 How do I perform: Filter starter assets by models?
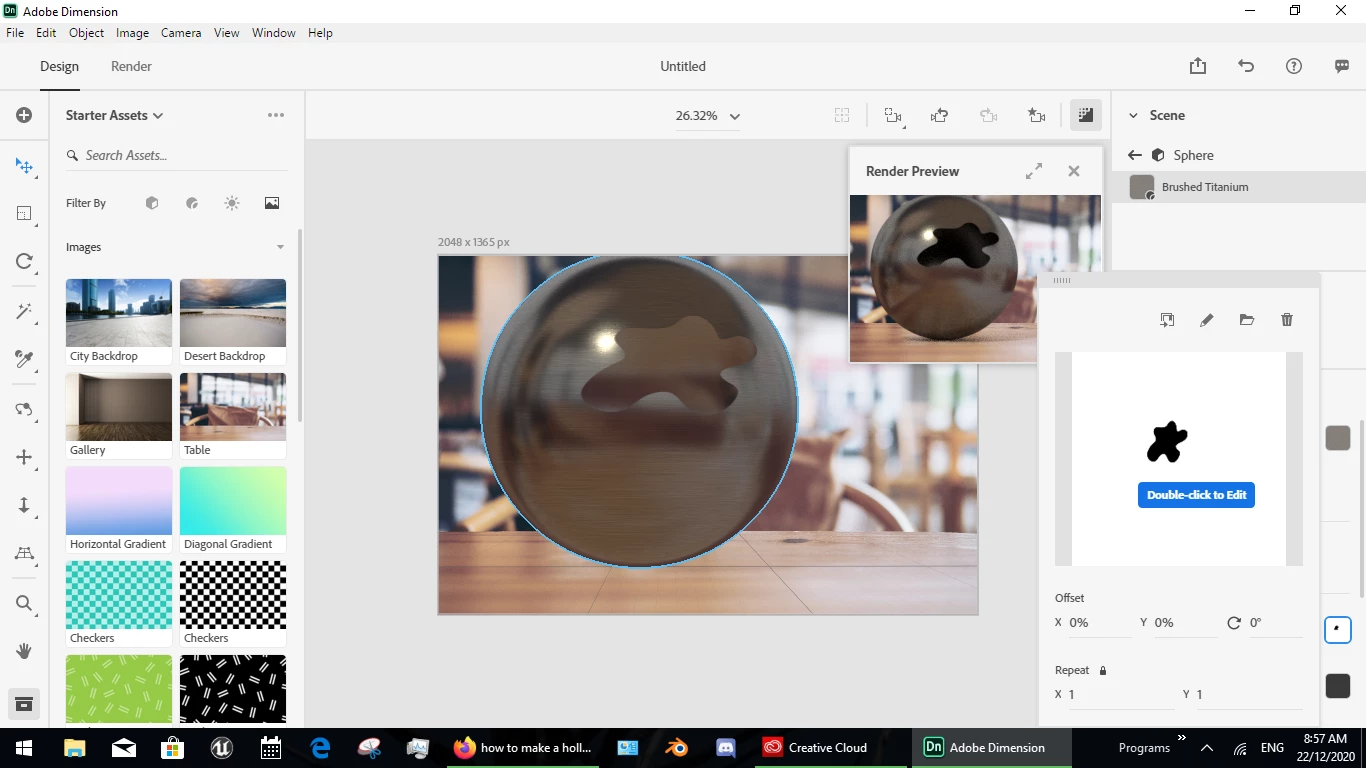(x=152, y=203)
